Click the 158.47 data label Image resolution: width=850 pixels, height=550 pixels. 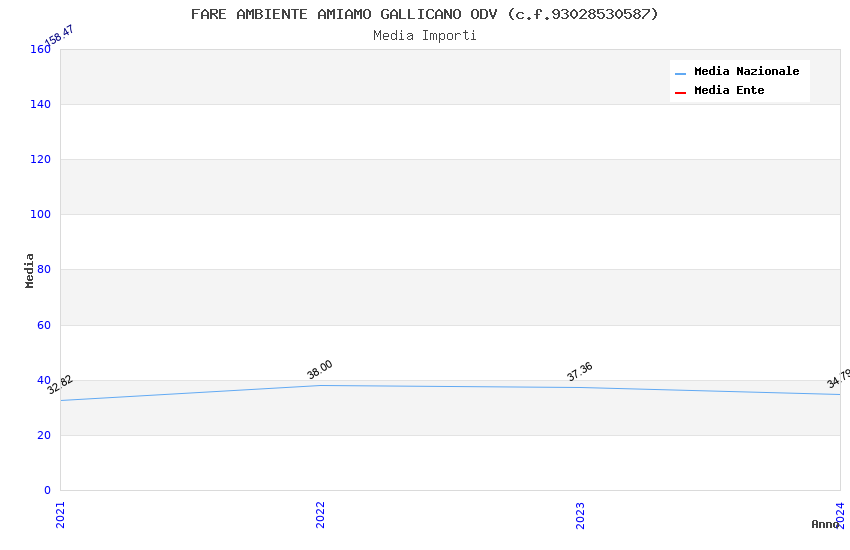tap(59, 36)
